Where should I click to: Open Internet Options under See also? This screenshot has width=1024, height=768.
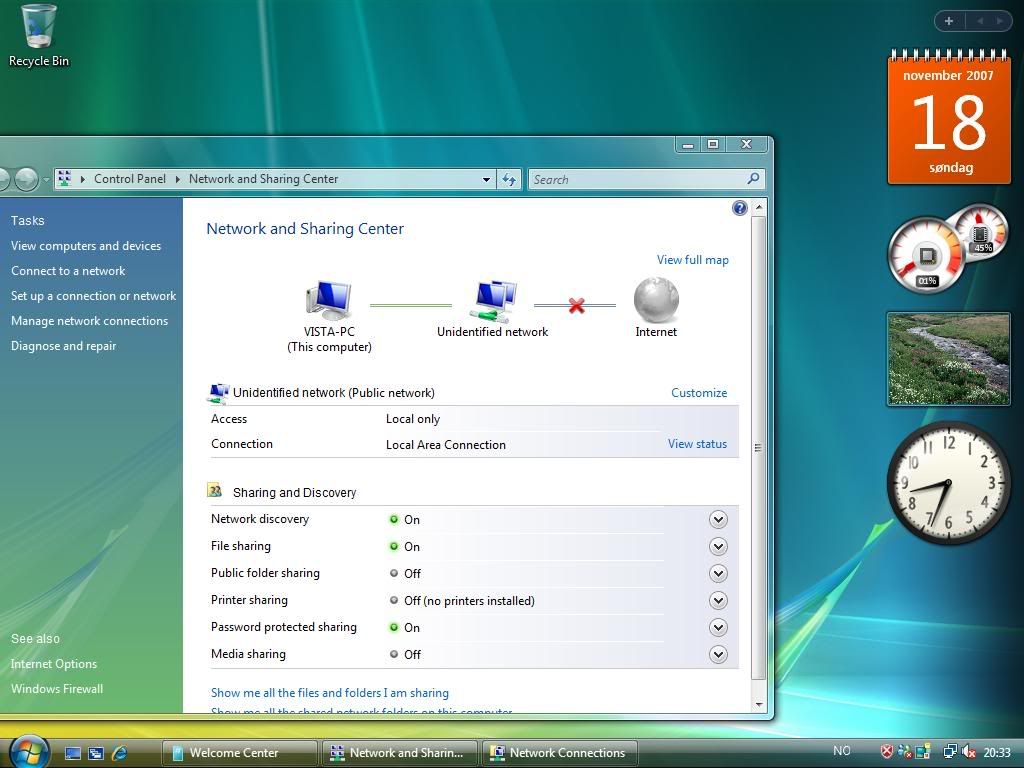54,664
